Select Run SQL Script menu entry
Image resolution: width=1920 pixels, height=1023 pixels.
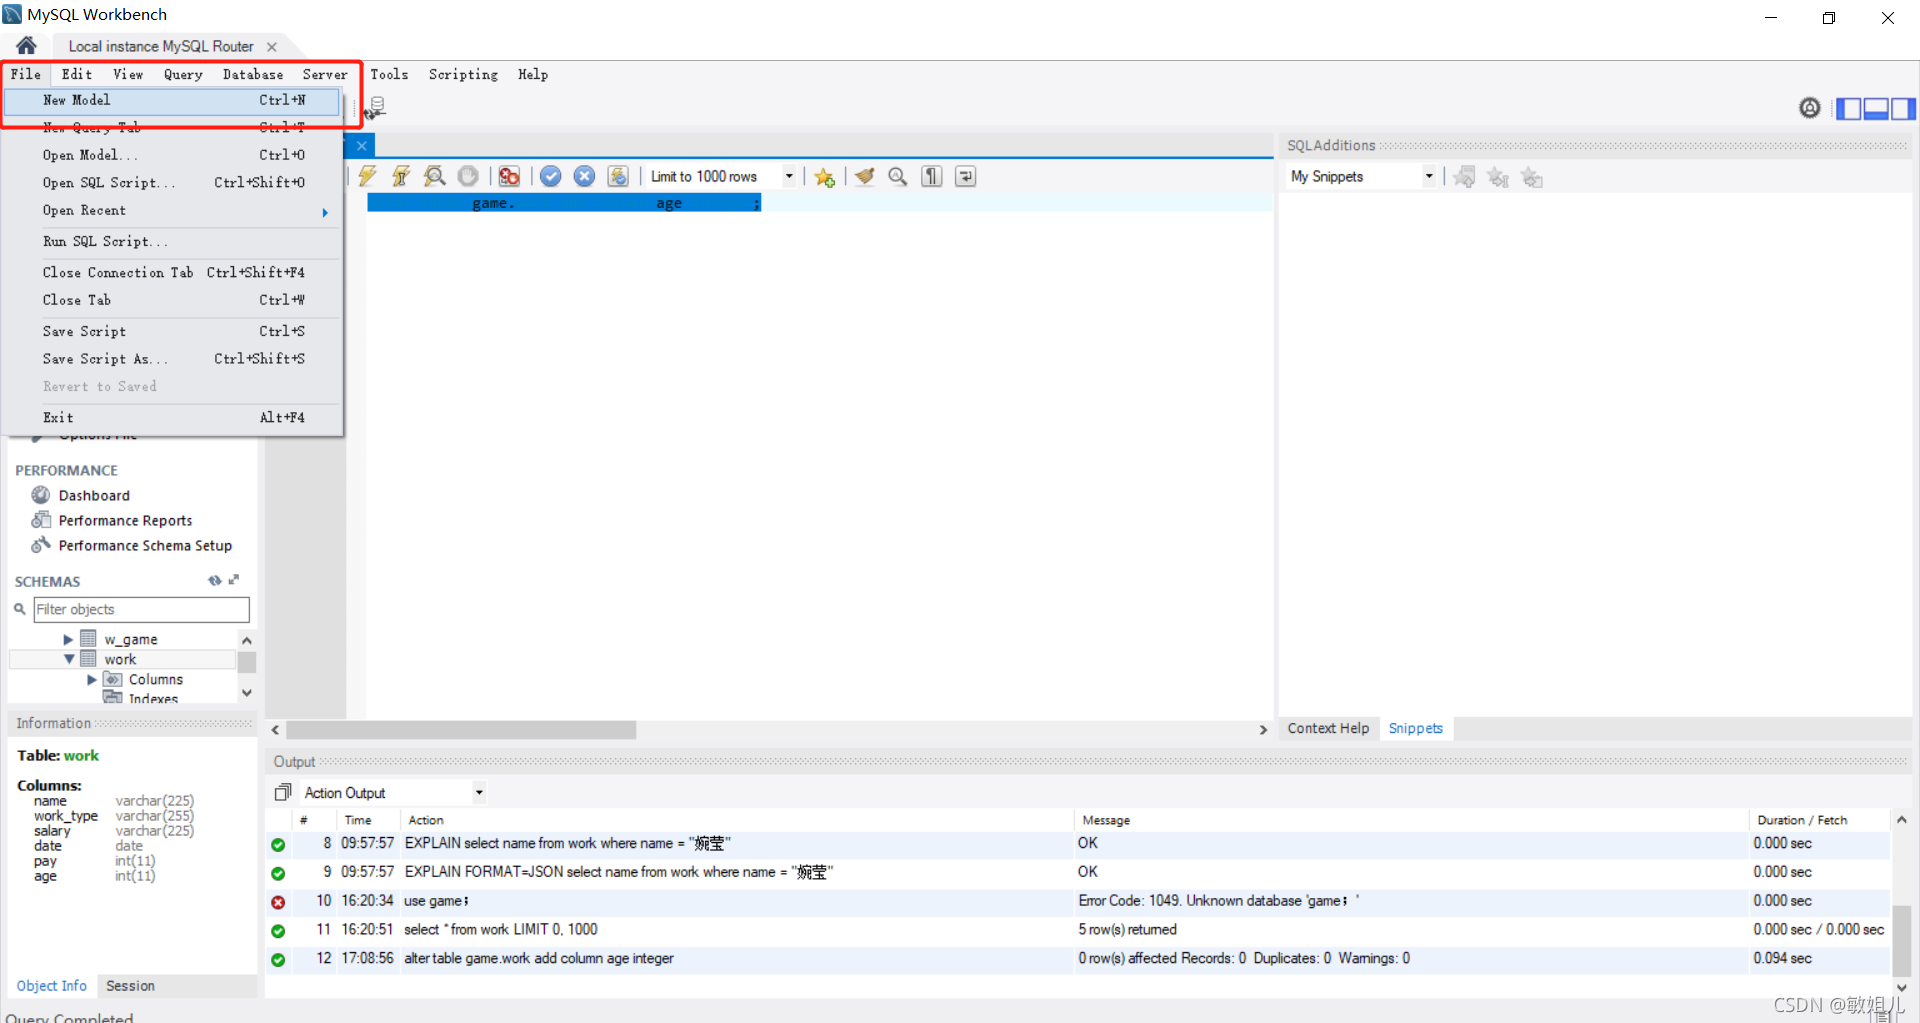click(172, 241)
